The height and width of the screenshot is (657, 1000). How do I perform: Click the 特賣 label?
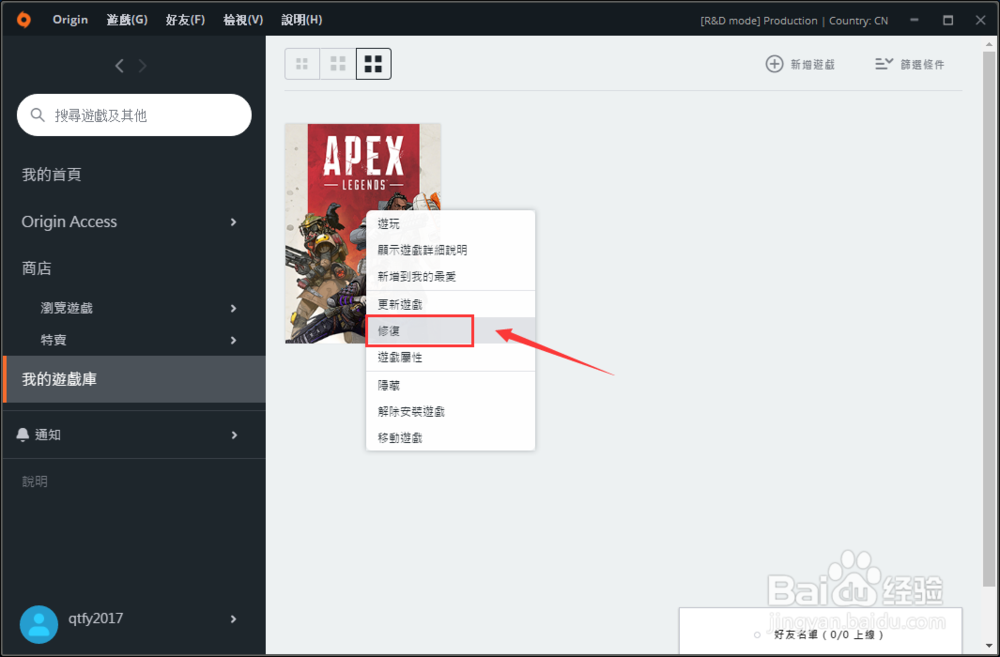point(54,340)
